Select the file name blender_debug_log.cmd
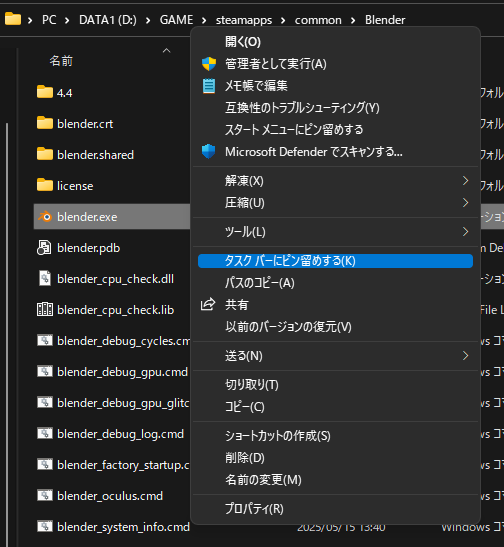This screenshot has height=547, width=504. pyautogui.click(x=120, y=434)
